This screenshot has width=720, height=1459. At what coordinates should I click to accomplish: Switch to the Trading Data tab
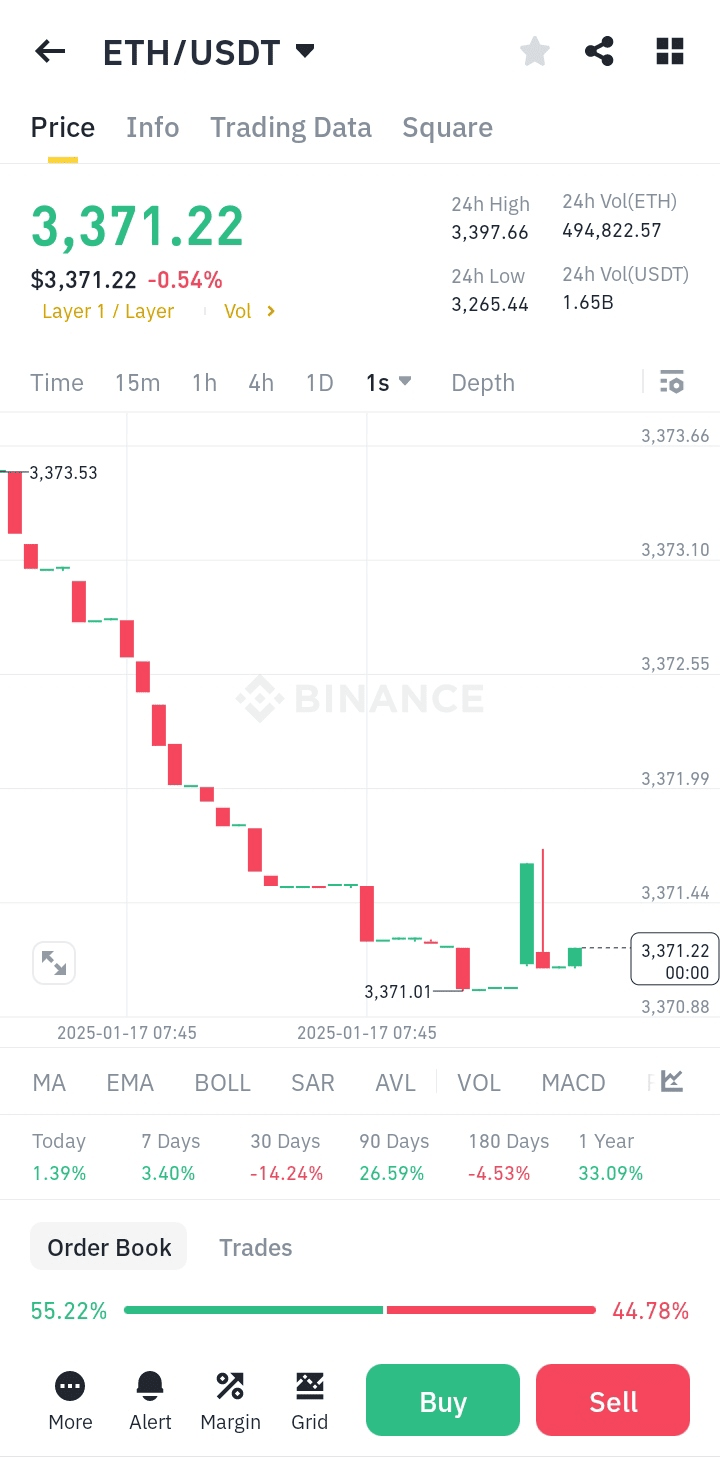click(290, 127)
